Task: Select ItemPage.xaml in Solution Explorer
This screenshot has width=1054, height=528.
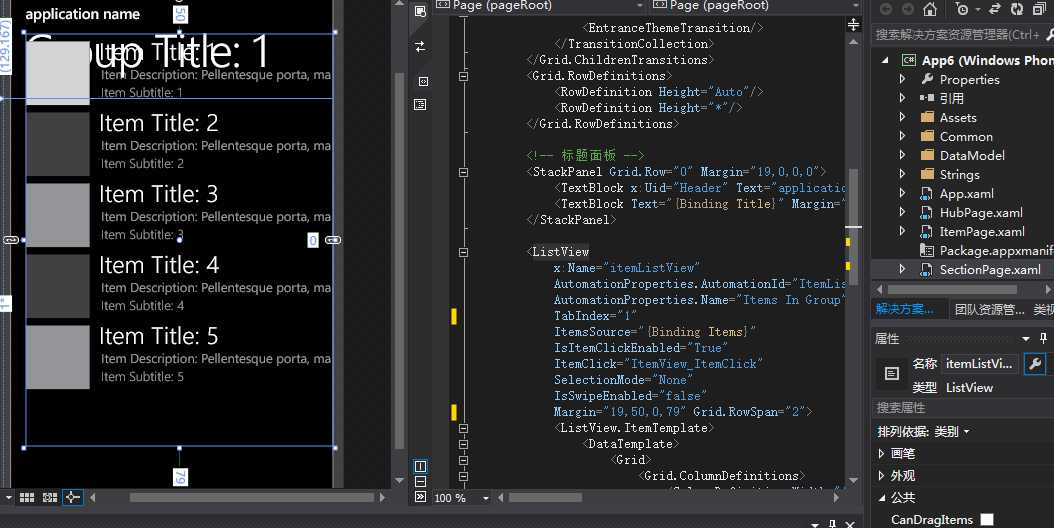Action: 982,231
